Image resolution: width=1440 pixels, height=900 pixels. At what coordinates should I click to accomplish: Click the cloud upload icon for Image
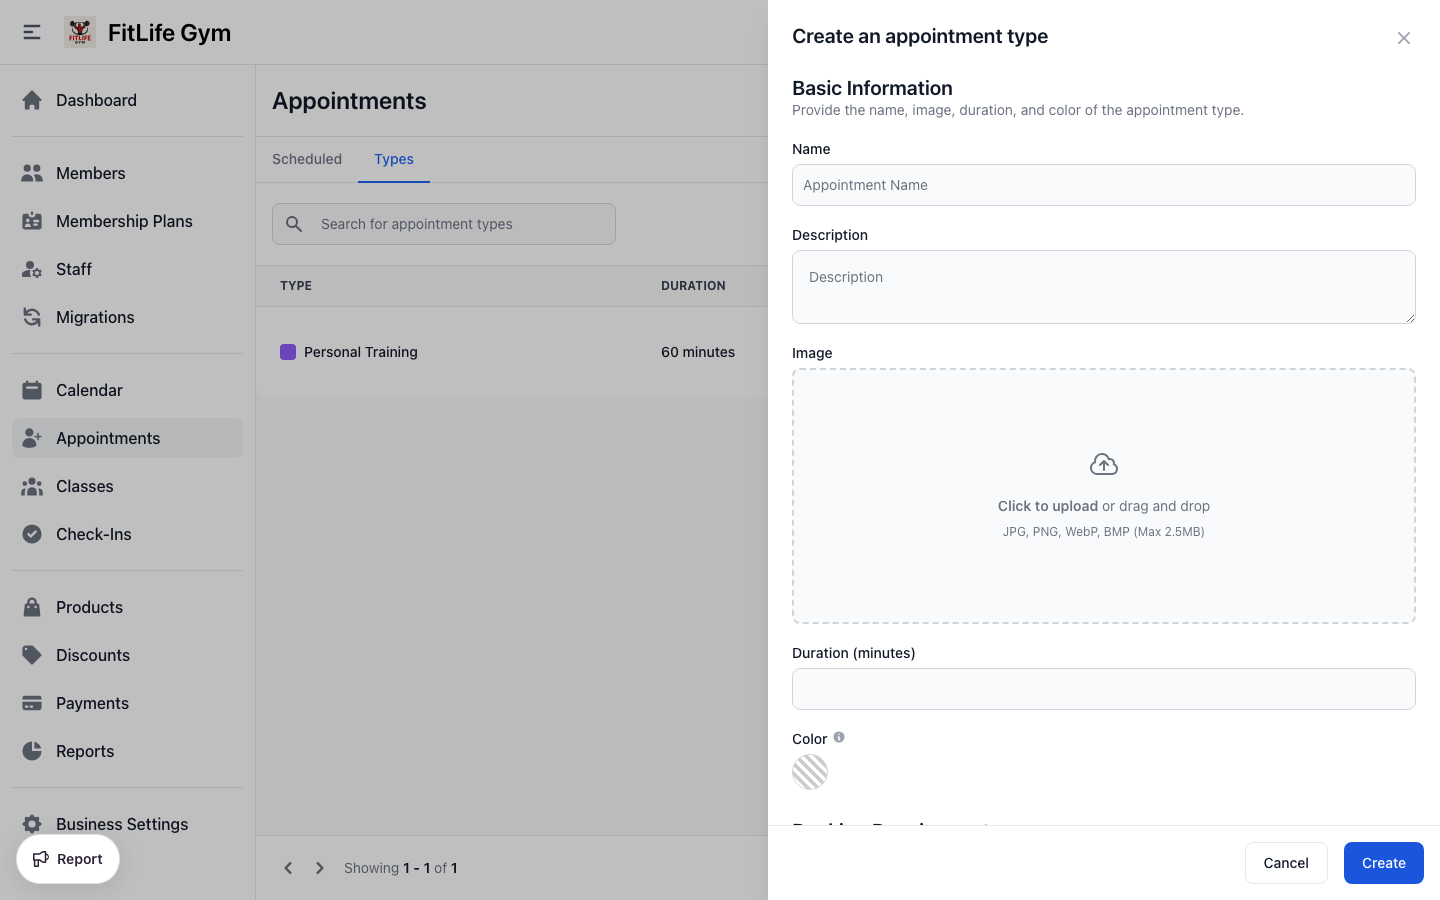pyautogui.click(x=1103, y=464)
